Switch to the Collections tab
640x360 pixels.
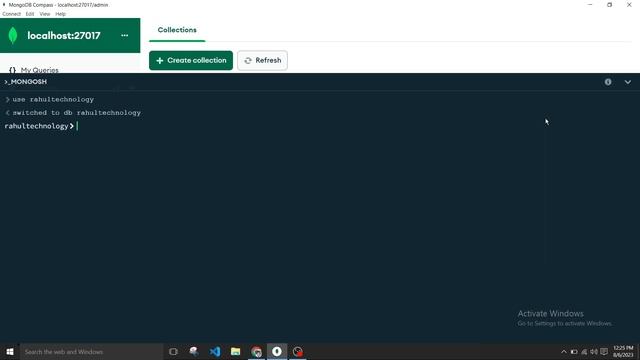[x=177, y=30]
